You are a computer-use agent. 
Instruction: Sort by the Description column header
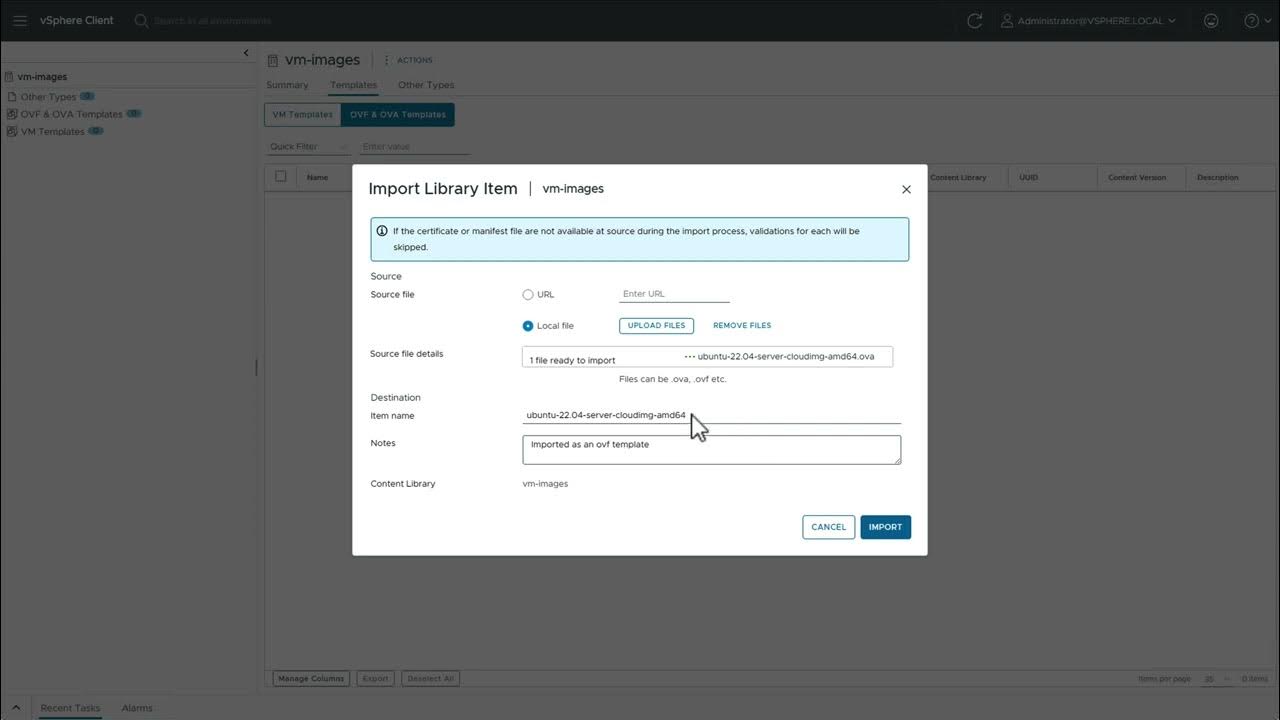1217,178
